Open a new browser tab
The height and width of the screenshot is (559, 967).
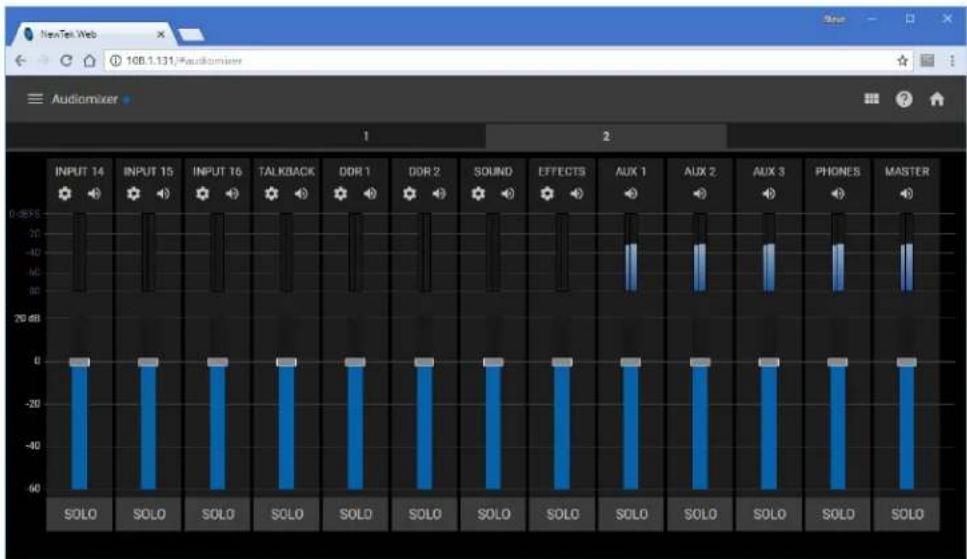(x=191, y=35)
